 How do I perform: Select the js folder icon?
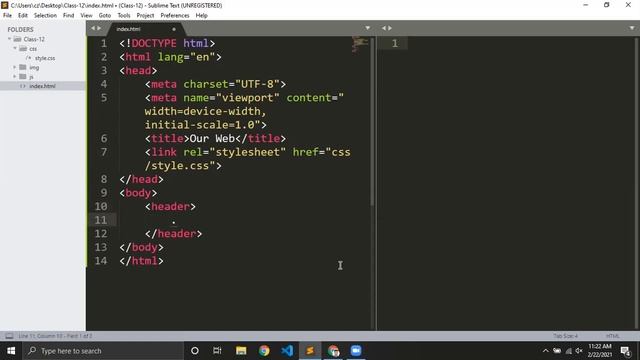point(23,77)
